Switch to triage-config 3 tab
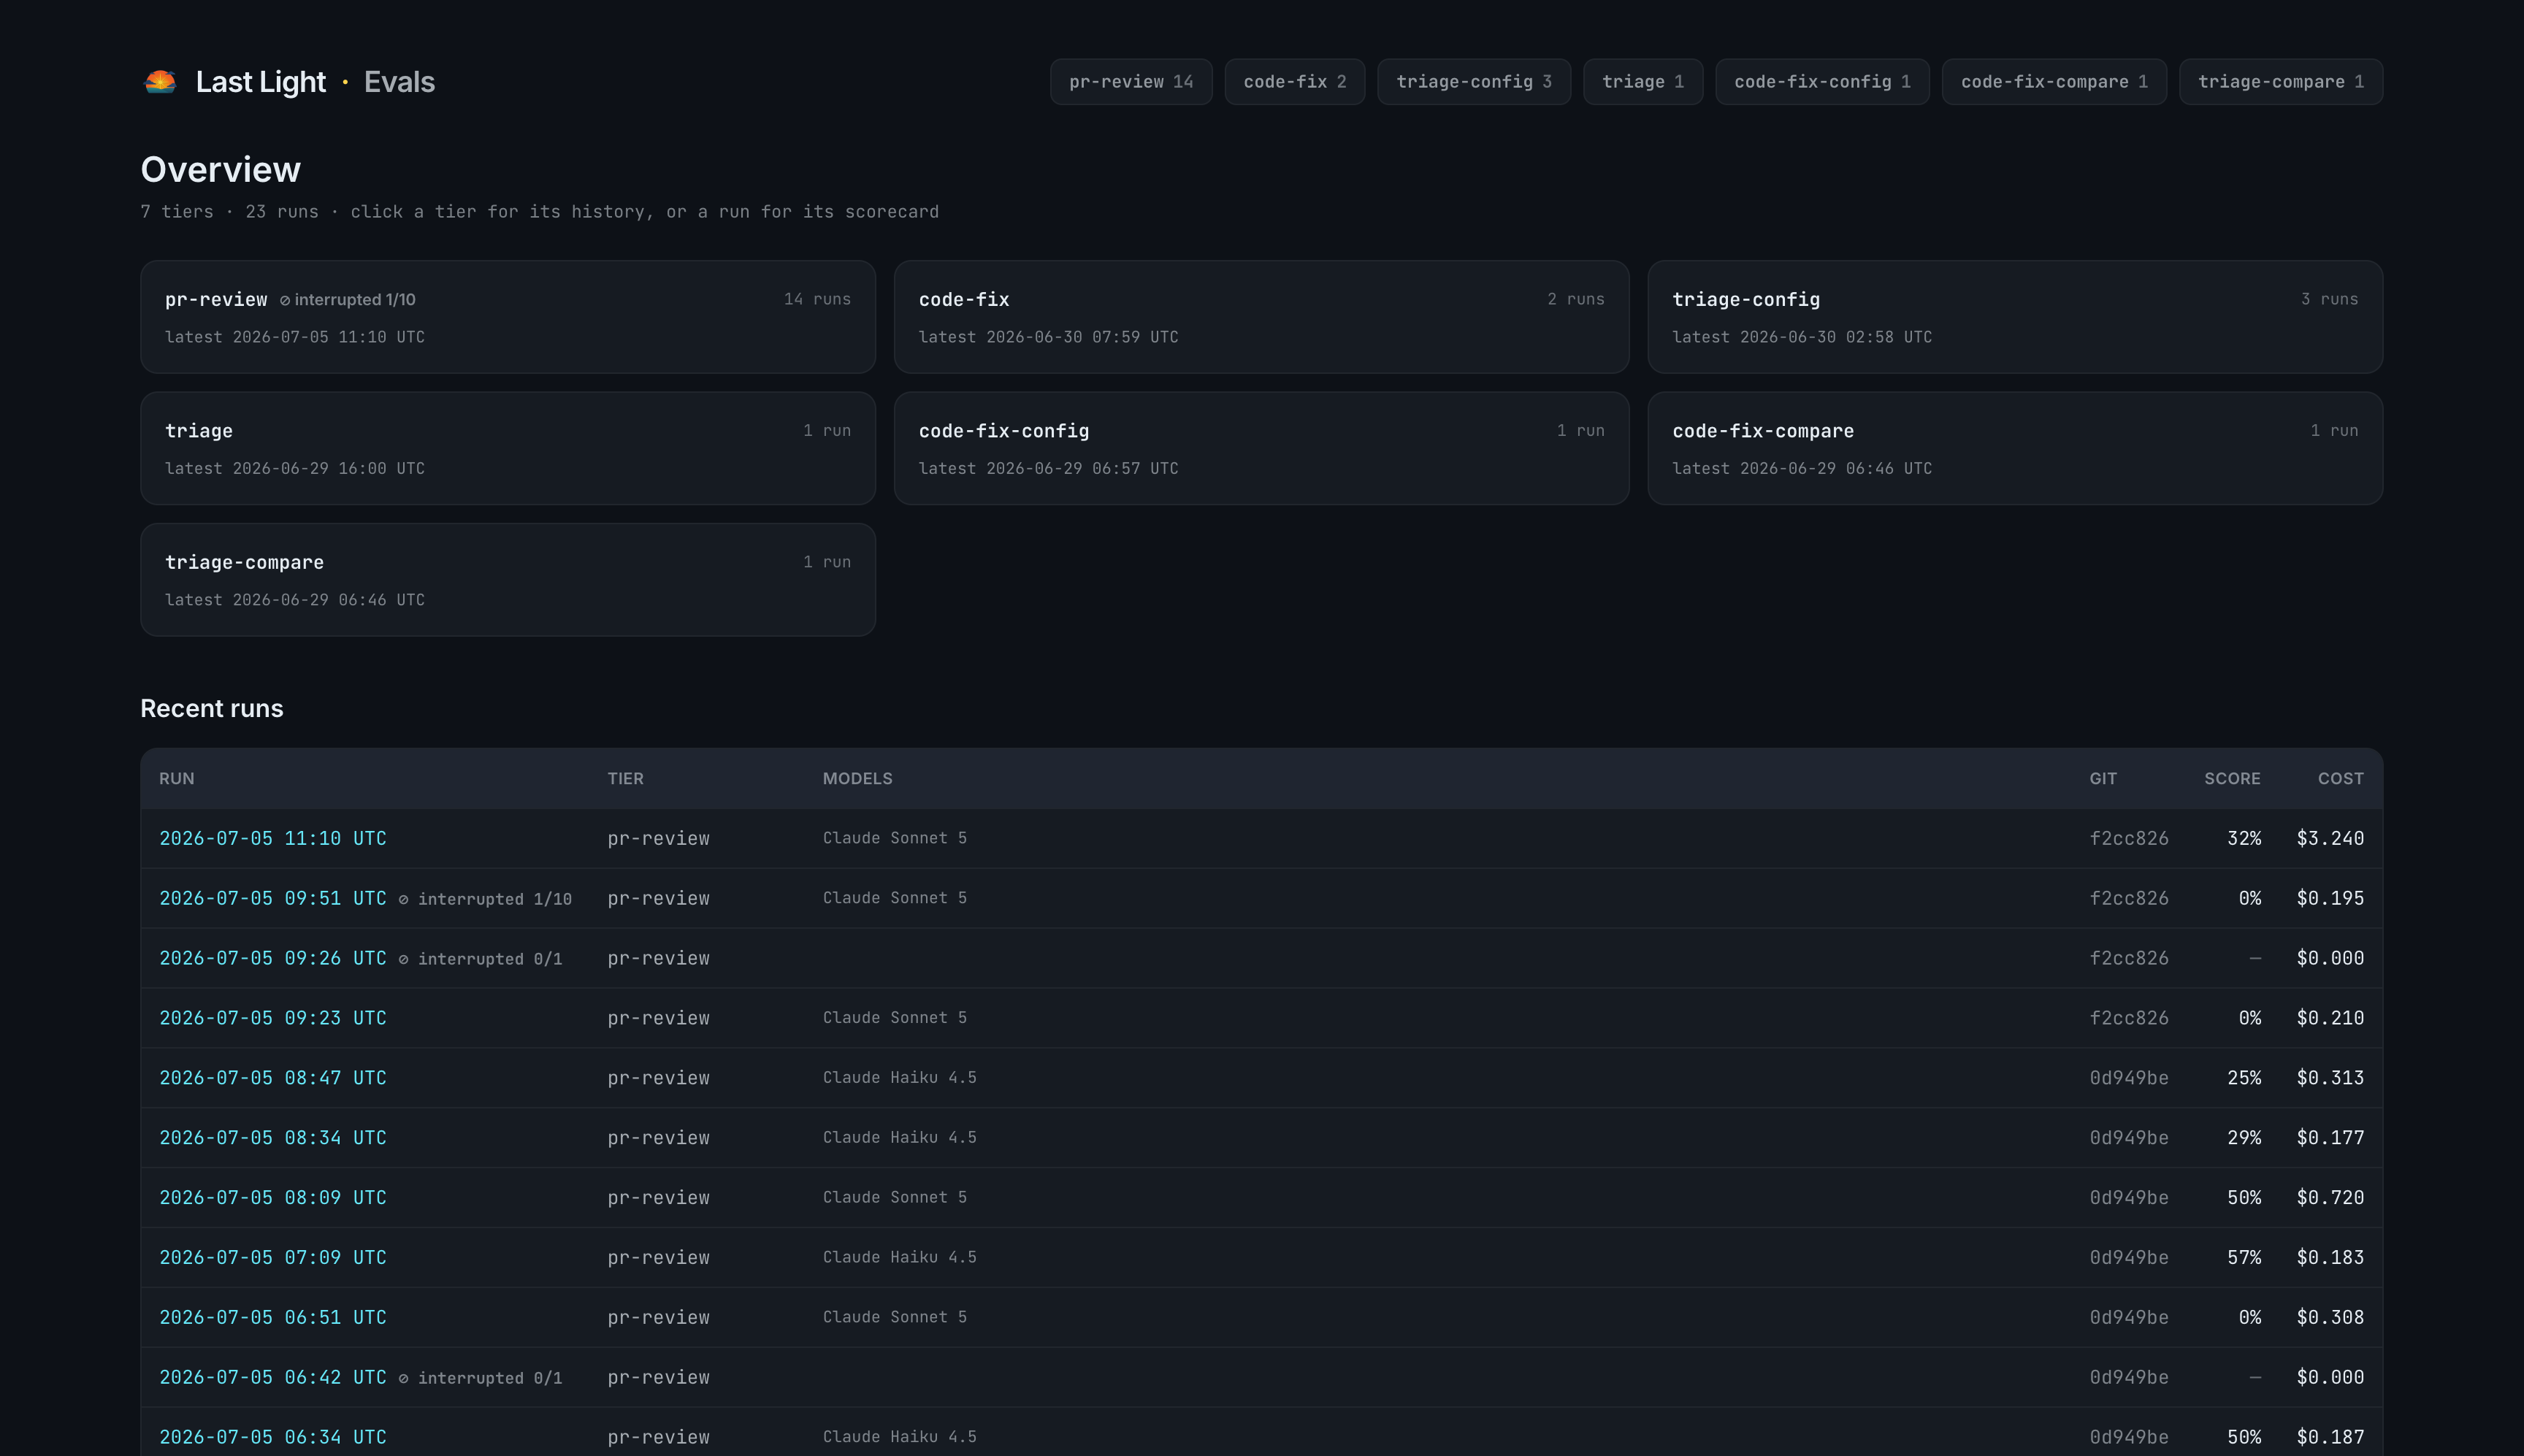 tap(1474, 82)
